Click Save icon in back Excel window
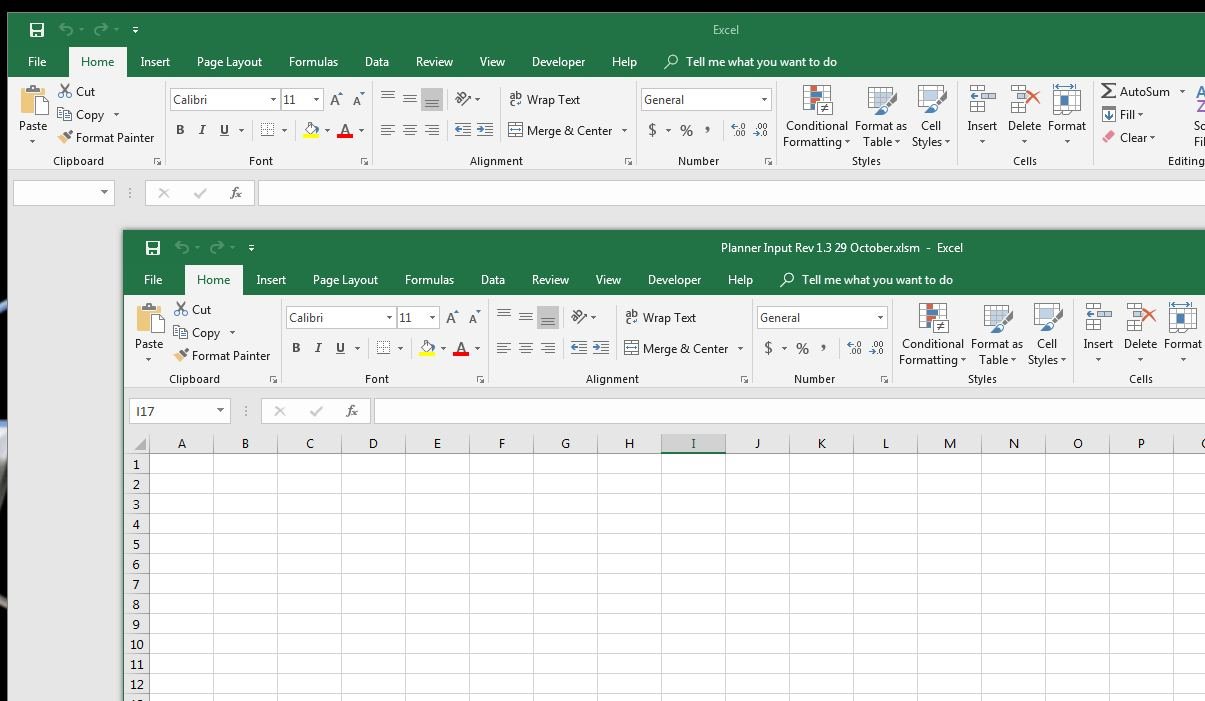Screen dimensions: 1205x701 coord(37,30)
